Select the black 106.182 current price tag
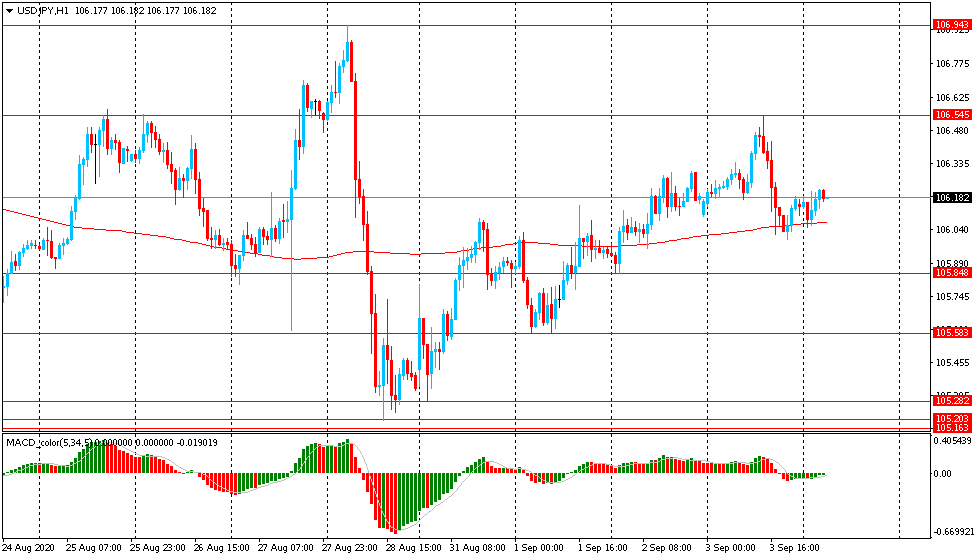The height and width of the screenshot is (559, 976). tap(952, 197)
